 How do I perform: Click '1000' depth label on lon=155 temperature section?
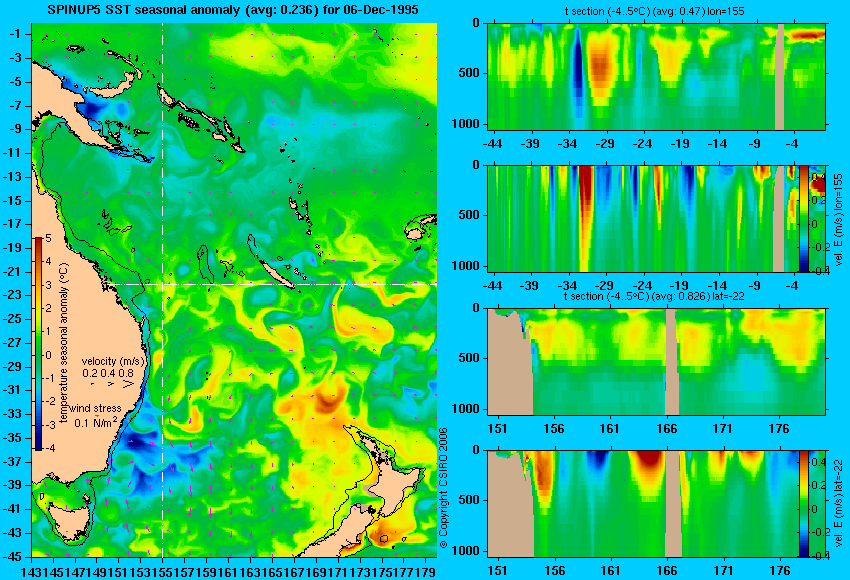466,124
